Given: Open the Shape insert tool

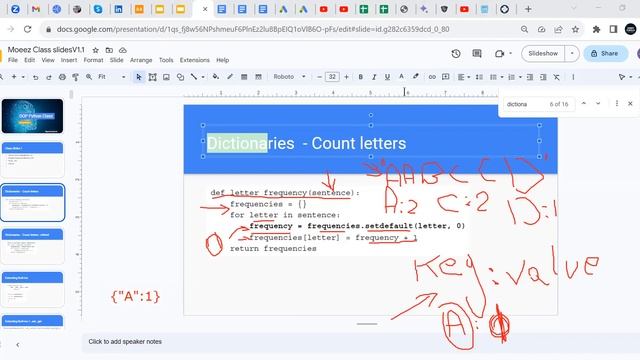Looking at the screenshot, I should pyautogui.click(x=180, y=77).
